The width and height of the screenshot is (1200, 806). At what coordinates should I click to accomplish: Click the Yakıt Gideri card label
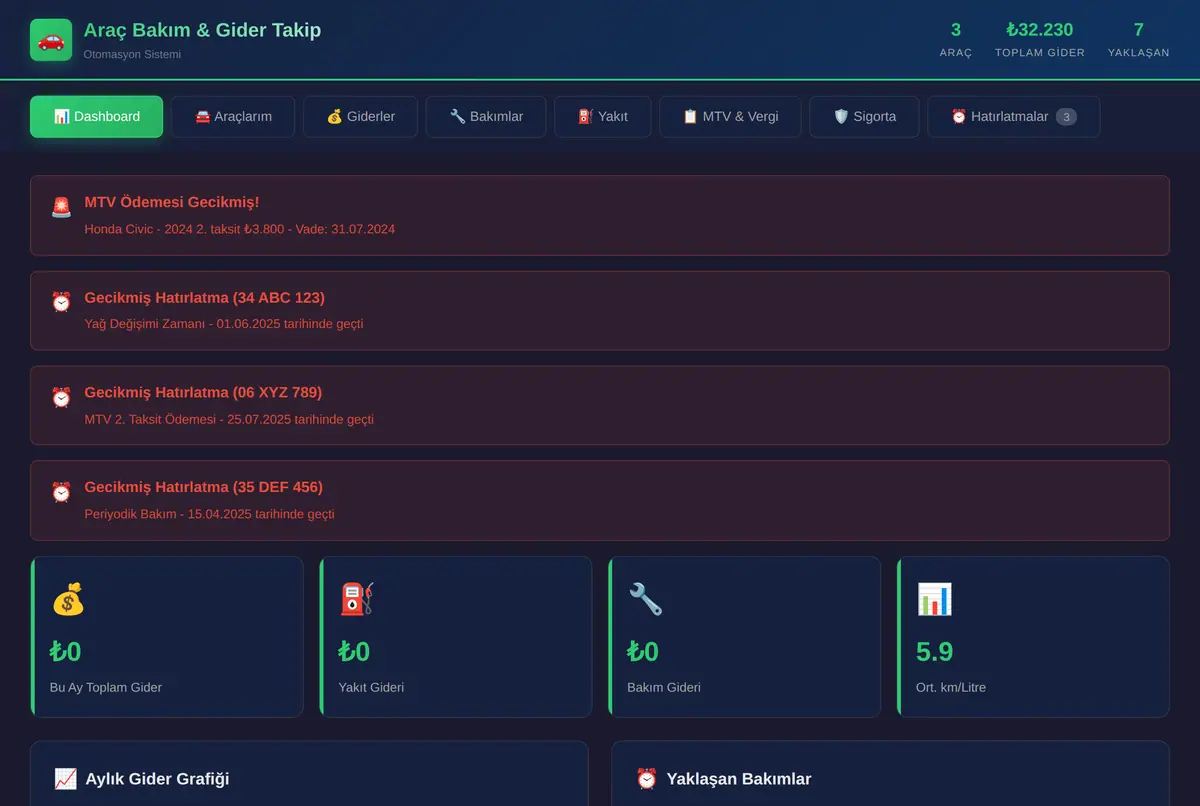[x=371, y=687]
